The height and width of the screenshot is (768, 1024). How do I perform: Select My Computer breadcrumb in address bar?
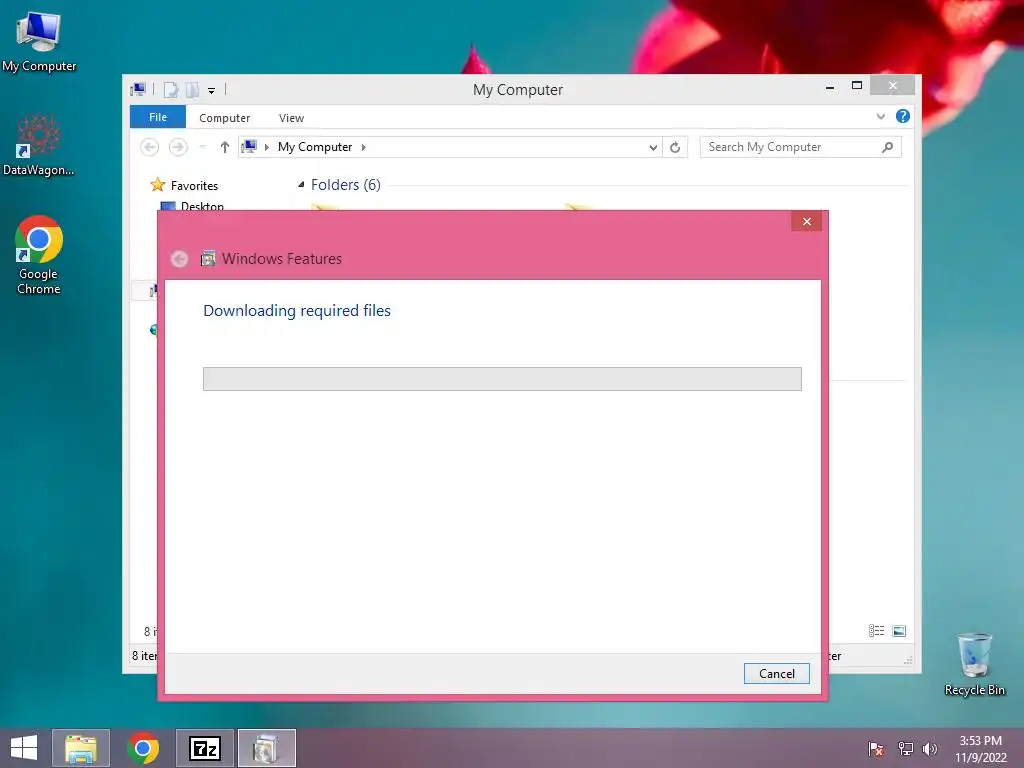pyautogui.click(x=315, y=147)
